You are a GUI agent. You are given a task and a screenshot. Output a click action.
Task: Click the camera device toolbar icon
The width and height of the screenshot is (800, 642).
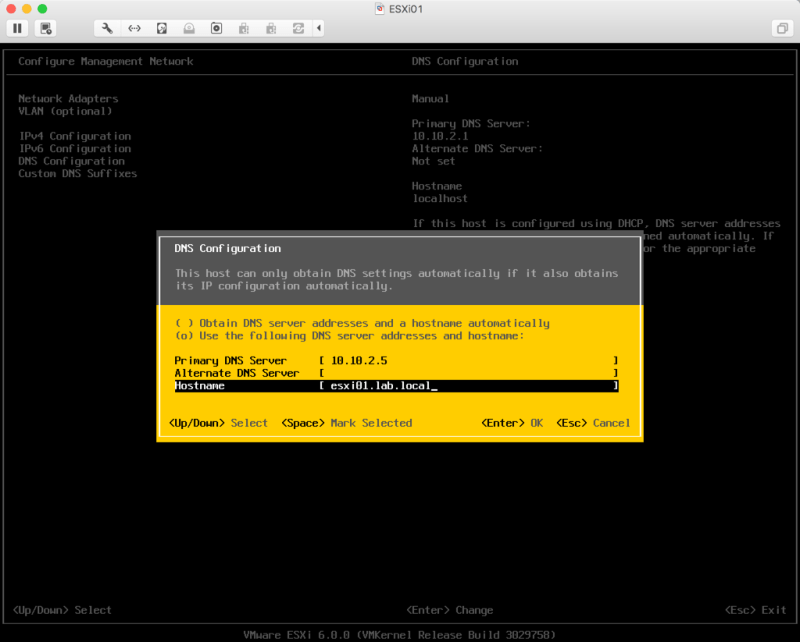[216, 28]
